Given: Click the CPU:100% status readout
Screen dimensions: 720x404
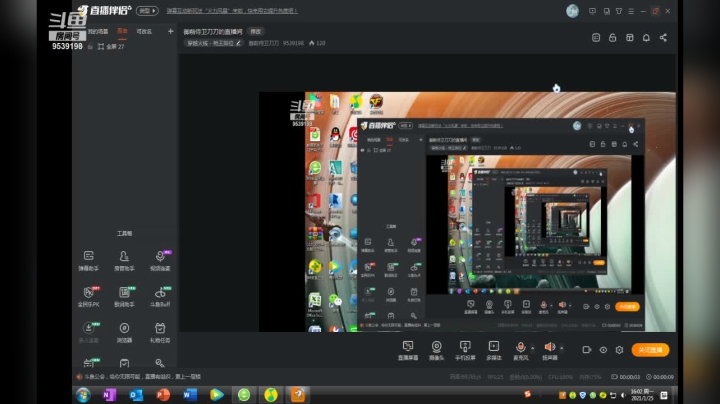Looking at the screenshot, I should click(561, 377).
